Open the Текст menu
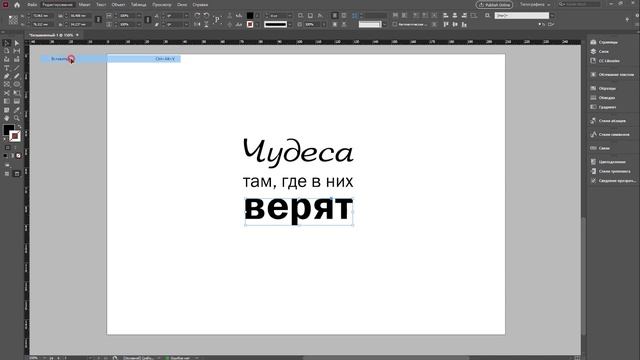Viewport: 640px width, 360px height. pos(101,5)
